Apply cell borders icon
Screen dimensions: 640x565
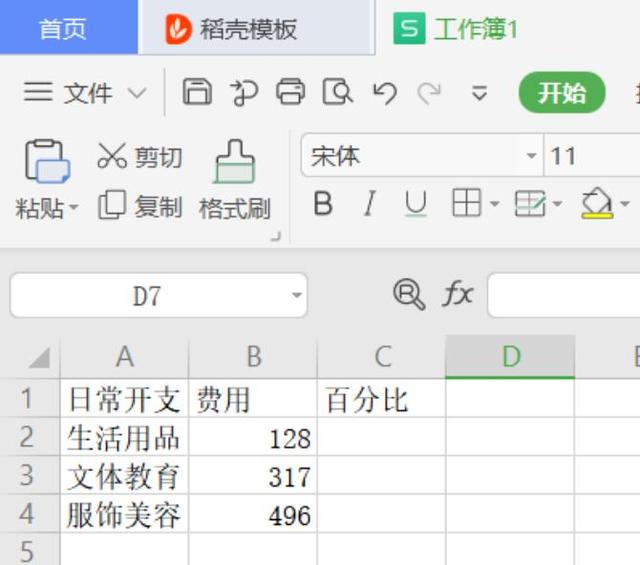pyautogui.click(x=466, y=202)
